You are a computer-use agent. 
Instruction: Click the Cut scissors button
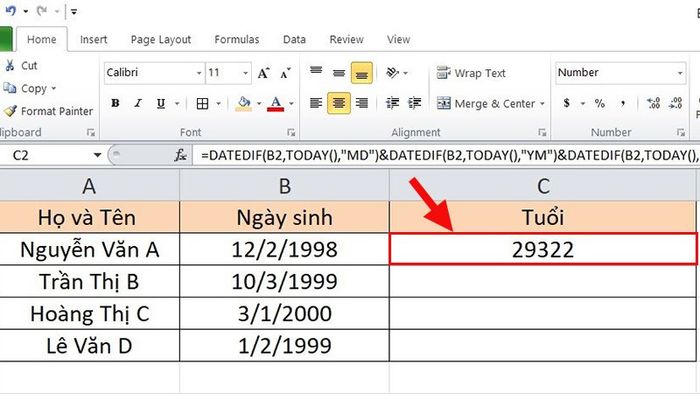pos(21,66)
